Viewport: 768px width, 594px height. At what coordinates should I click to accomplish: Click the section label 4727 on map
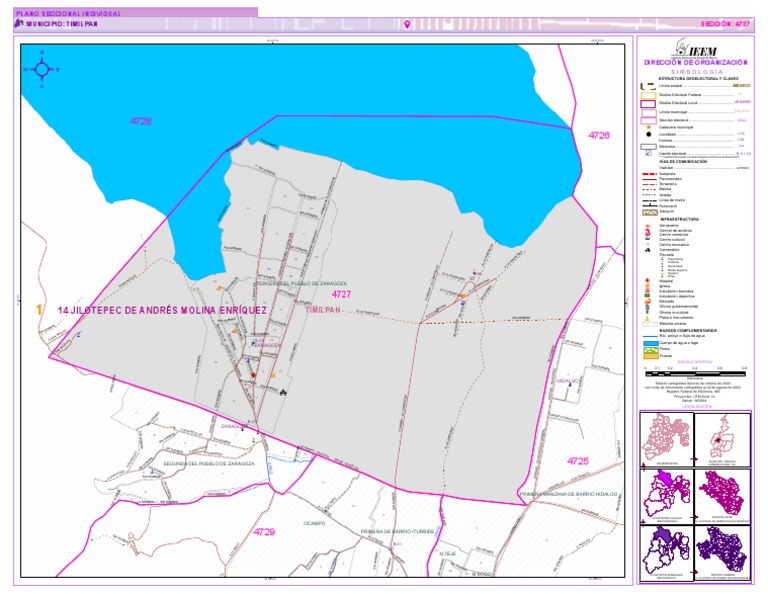(341, 294)
